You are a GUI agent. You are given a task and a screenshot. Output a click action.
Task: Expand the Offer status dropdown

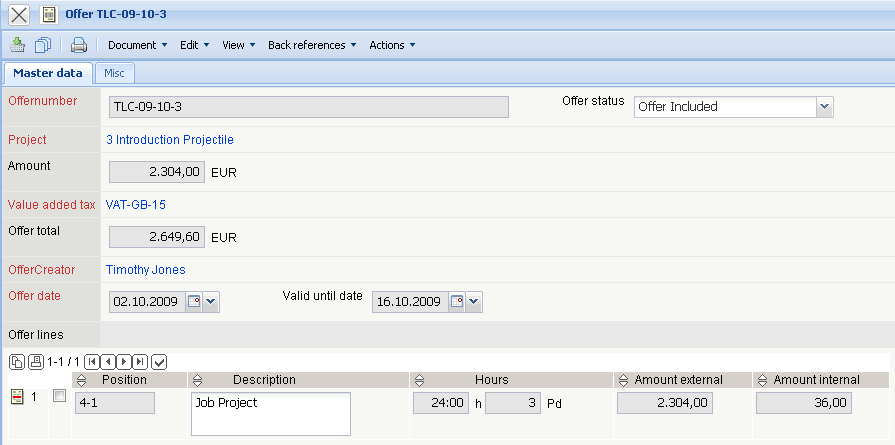pyautogui.click(x=824, y=106)
